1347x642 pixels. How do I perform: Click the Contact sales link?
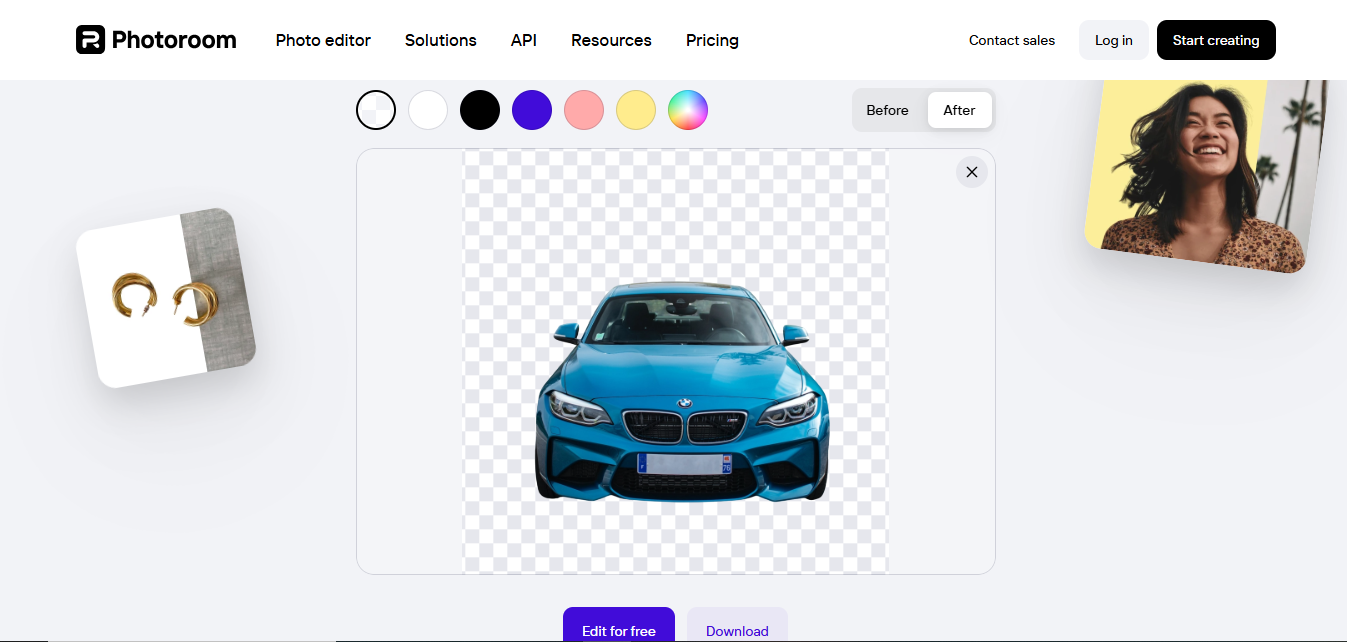click(x=1011, y=40)
